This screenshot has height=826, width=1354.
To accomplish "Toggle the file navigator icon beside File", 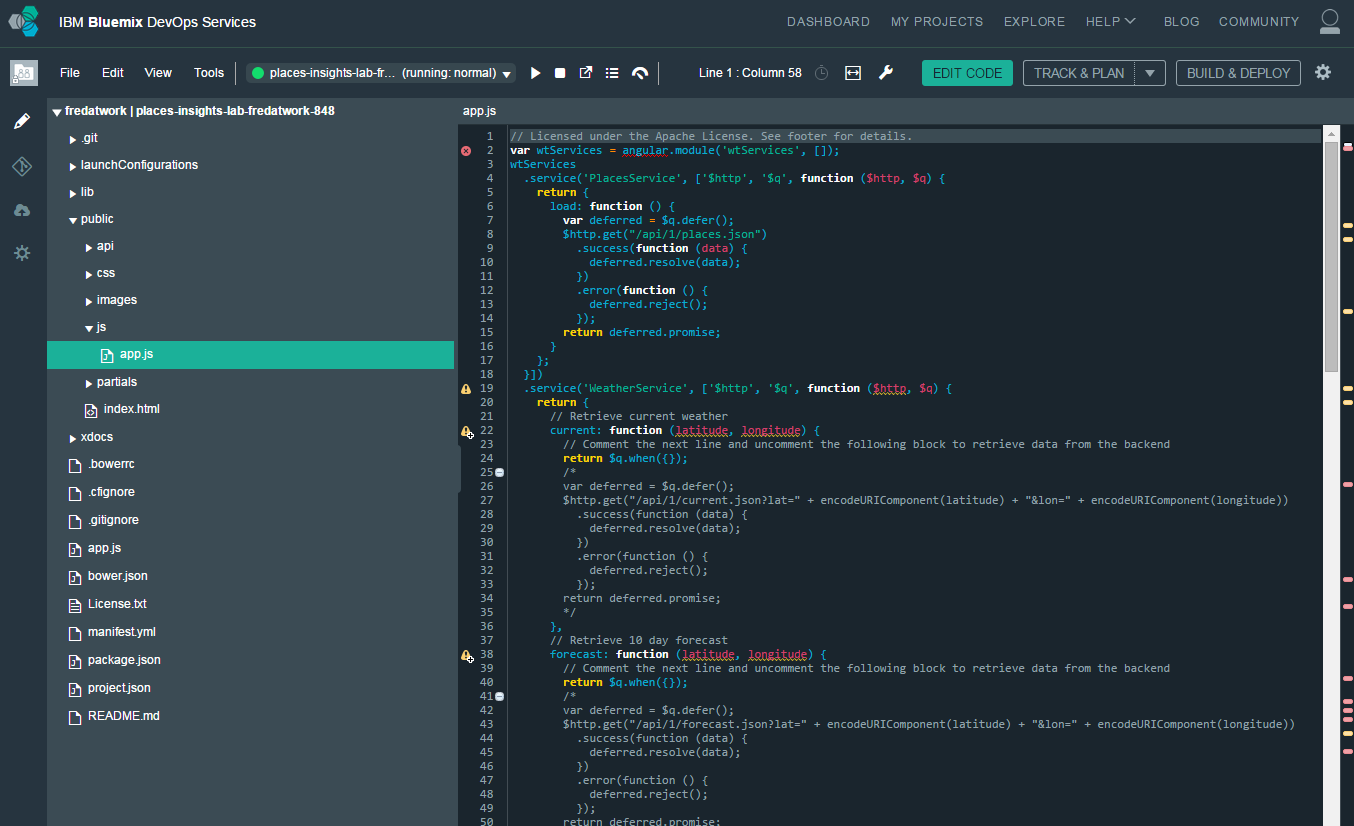I will [x=24, y=73].
